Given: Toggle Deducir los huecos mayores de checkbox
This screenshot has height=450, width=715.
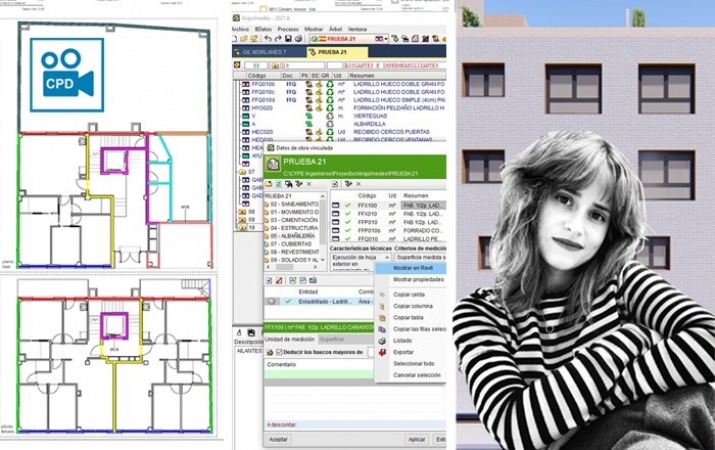Looking at the screenshot, I should click(x=279, y=352).
